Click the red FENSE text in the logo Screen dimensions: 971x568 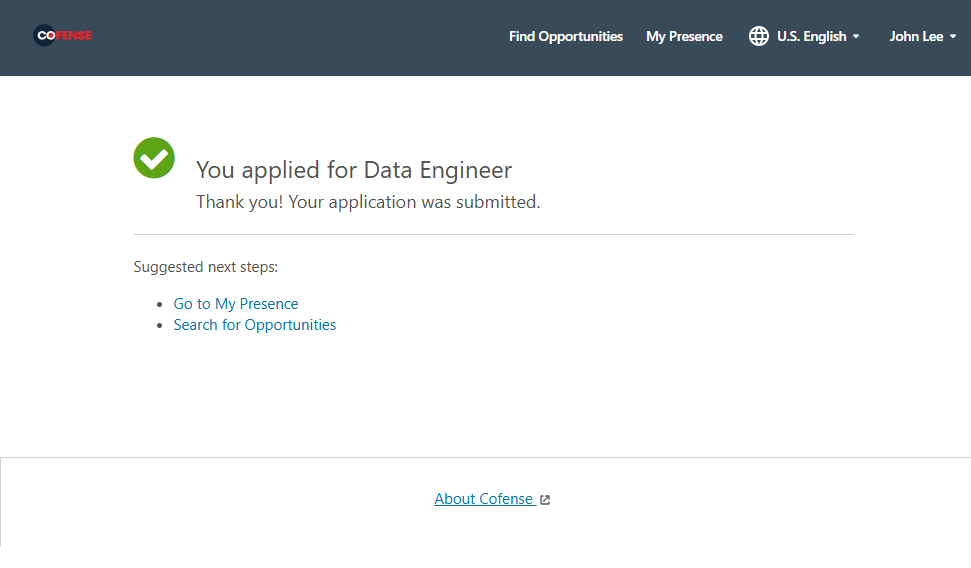[x=74, y=36]
